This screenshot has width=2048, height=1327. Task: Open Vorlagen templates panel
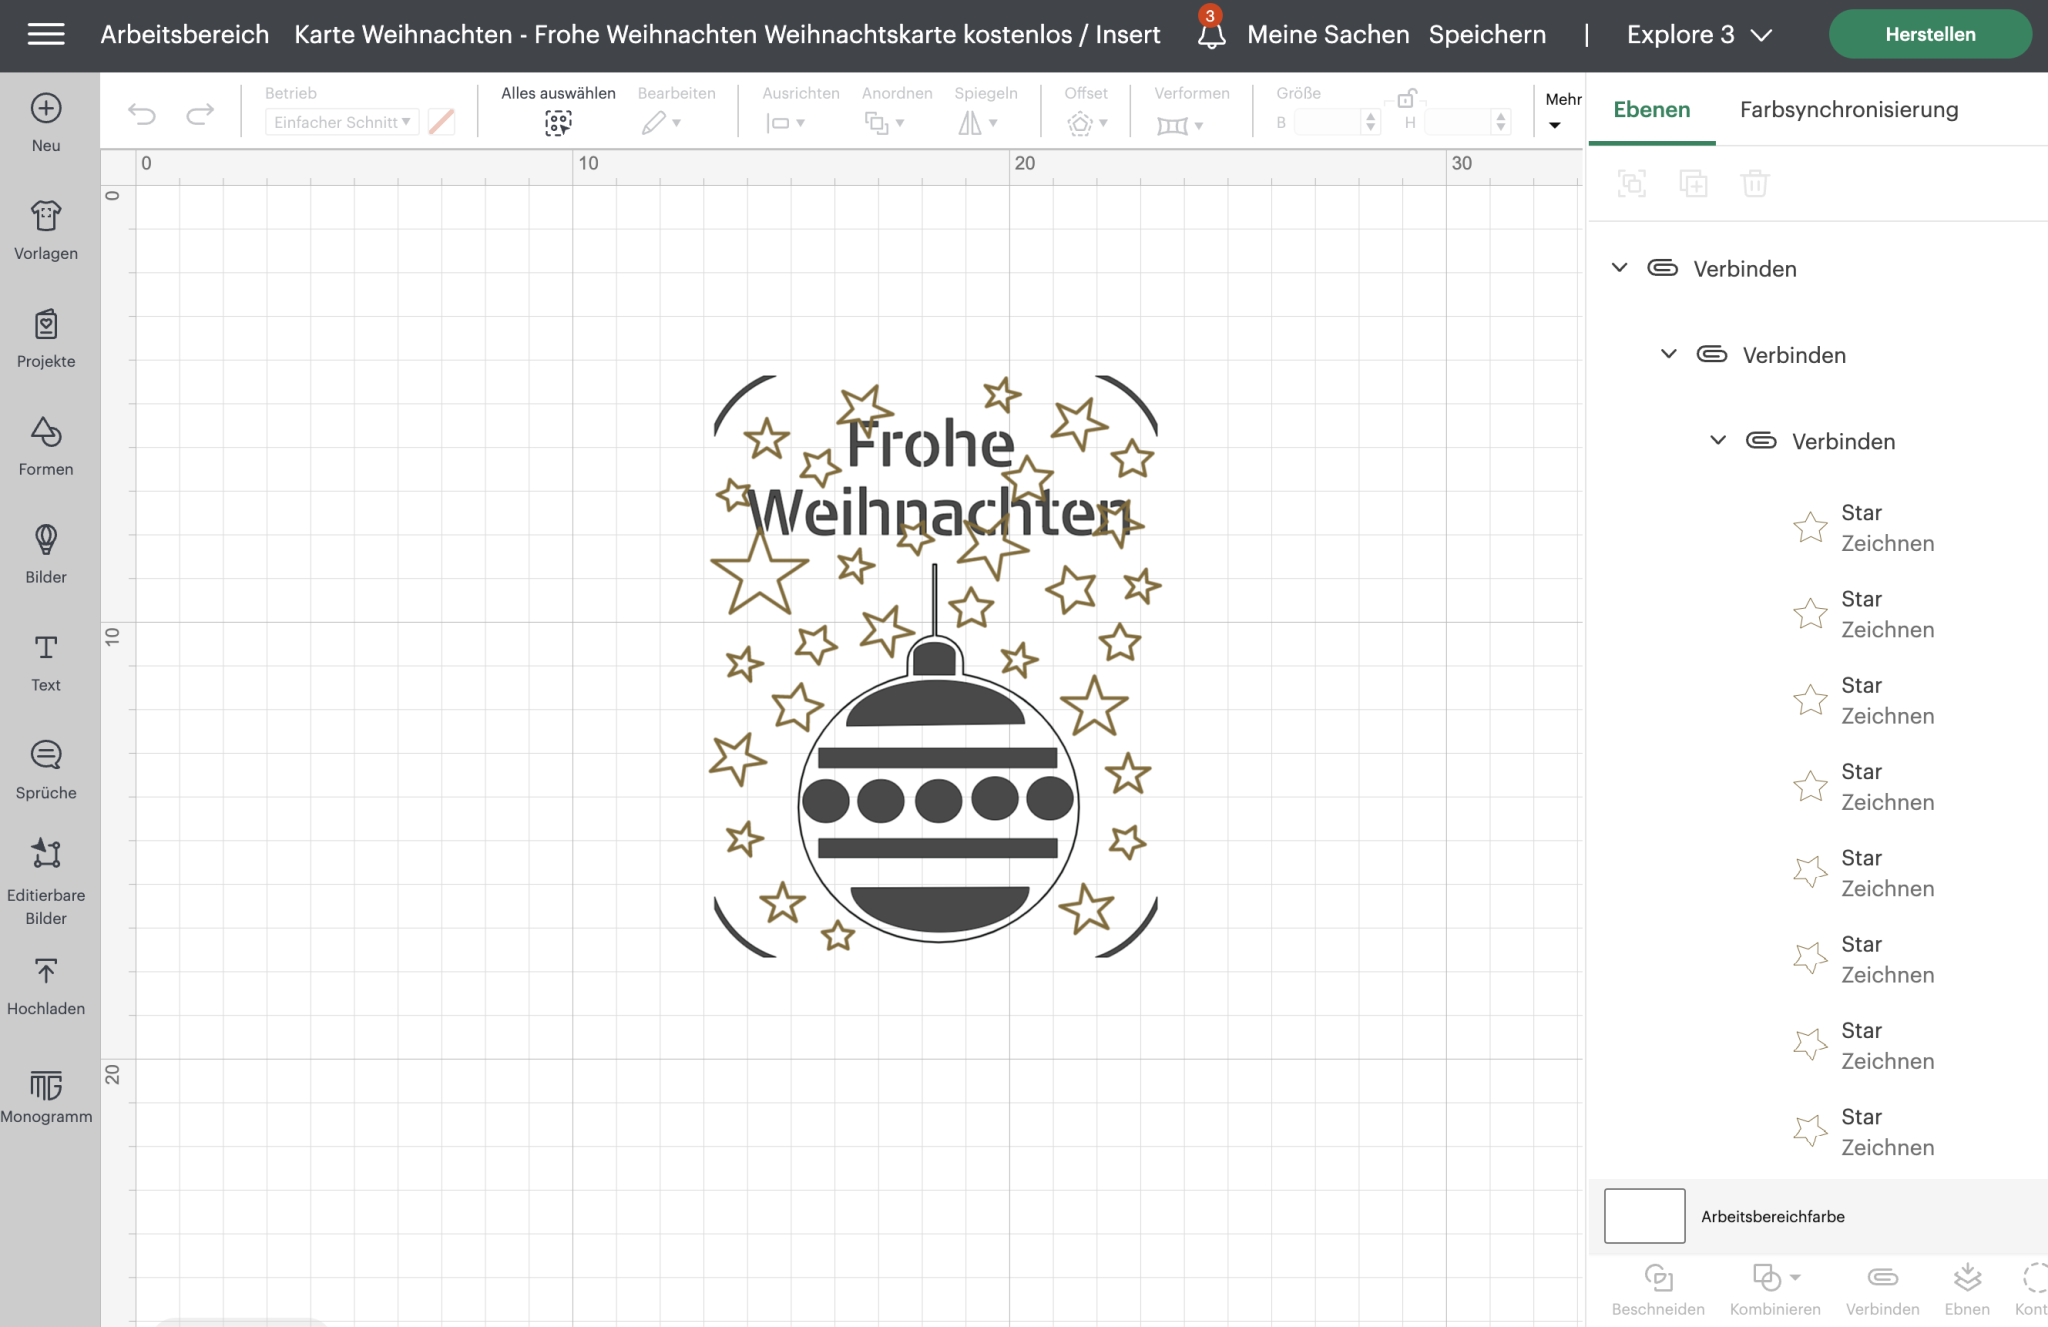[x=46, y=230]
